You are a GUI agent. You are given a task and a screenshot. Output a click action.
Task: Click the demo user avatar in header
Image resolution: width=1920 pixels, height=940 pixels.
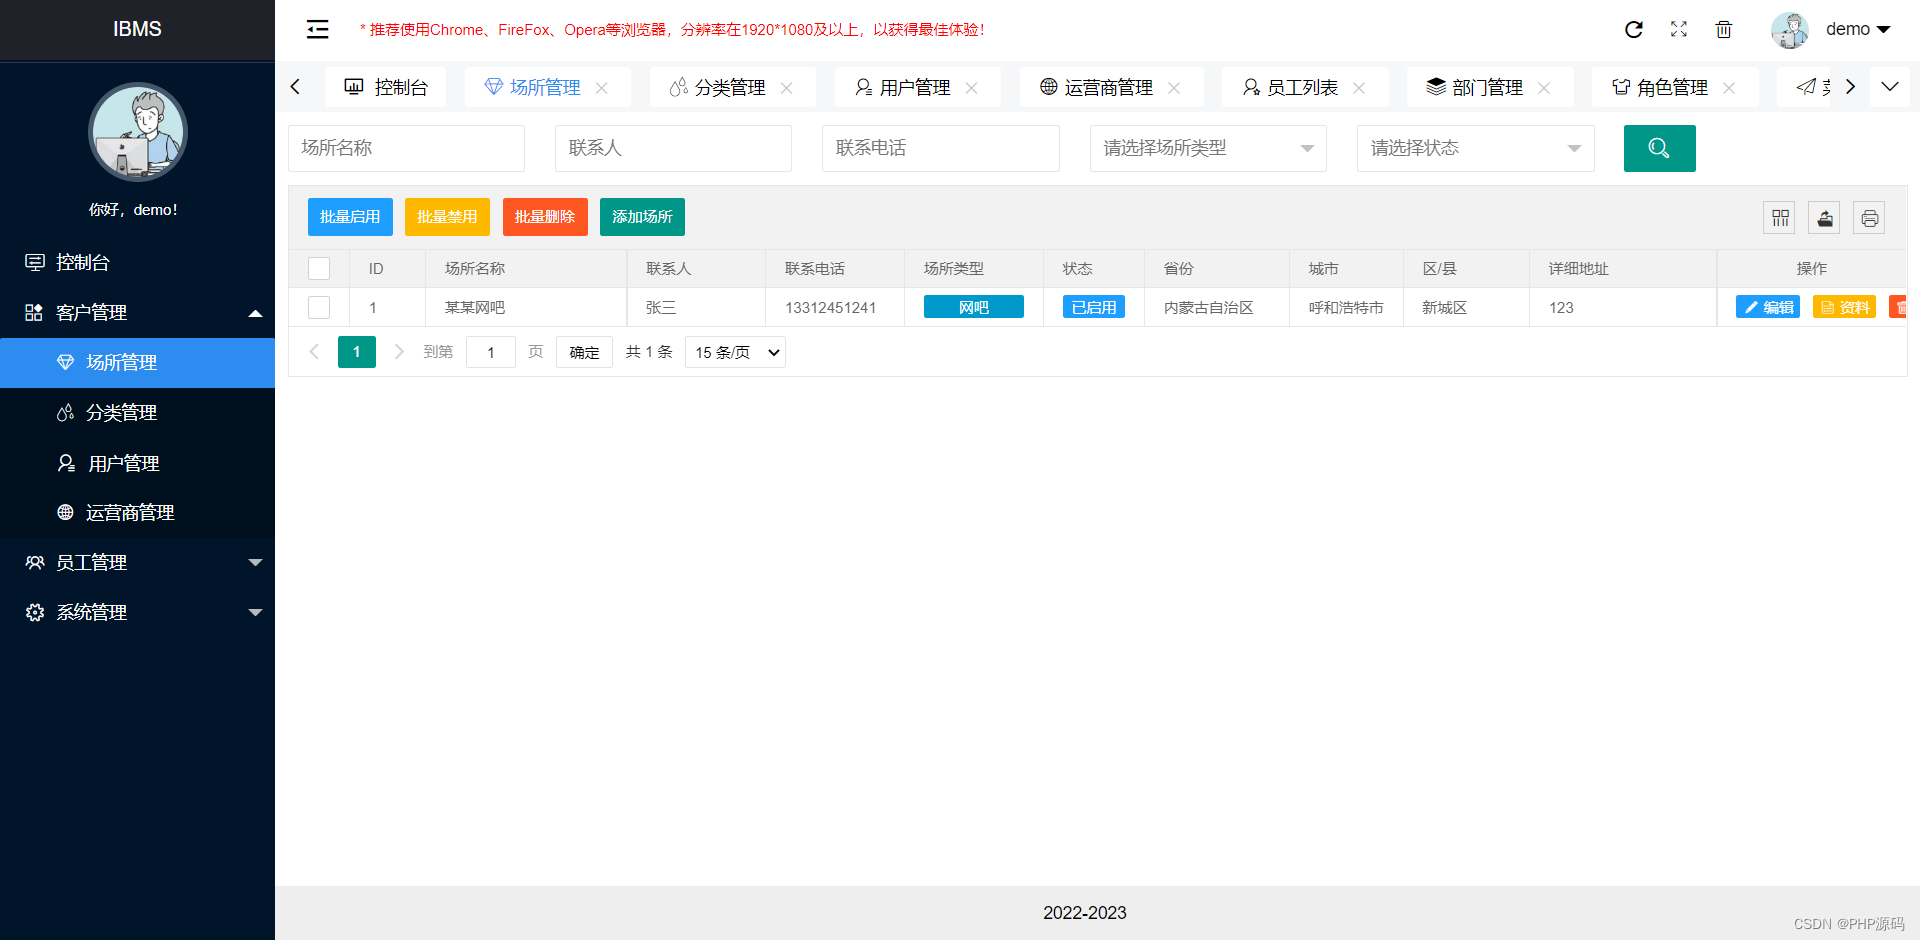1790,30
